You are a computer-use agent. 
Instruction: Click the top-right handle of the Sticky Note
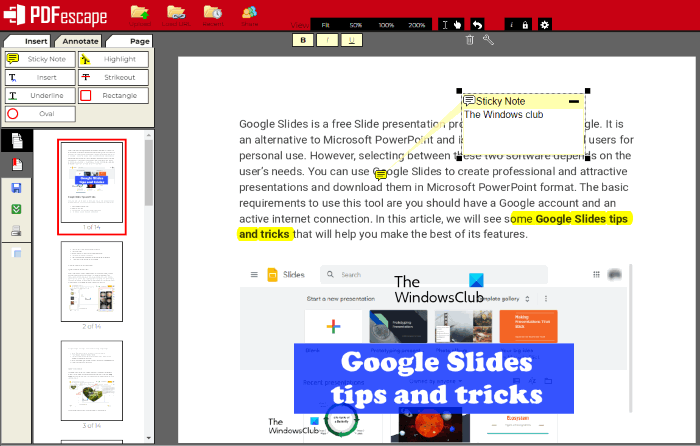click(588, 91)
